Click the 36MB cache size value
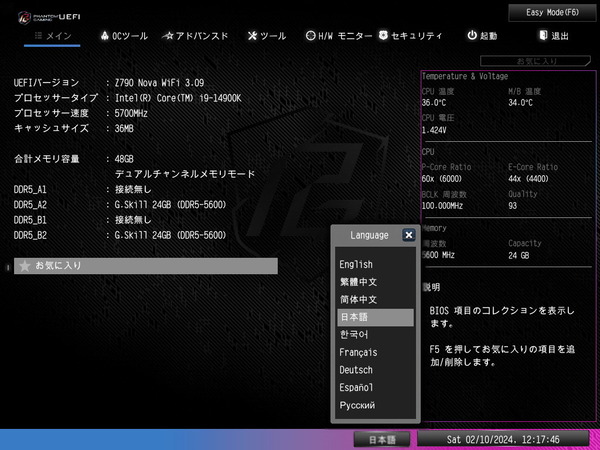The image size is (600, 450). [124, 129]
